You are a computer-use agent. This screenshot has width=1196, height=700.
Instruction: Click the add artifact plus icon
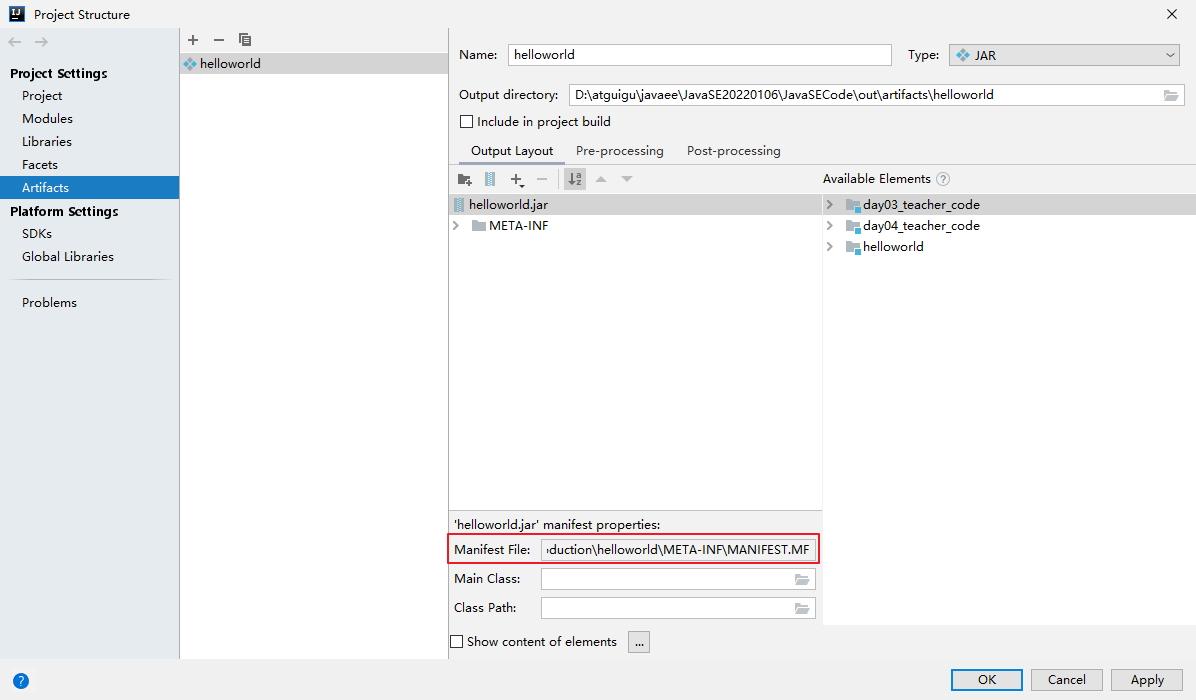click(193, 40)
